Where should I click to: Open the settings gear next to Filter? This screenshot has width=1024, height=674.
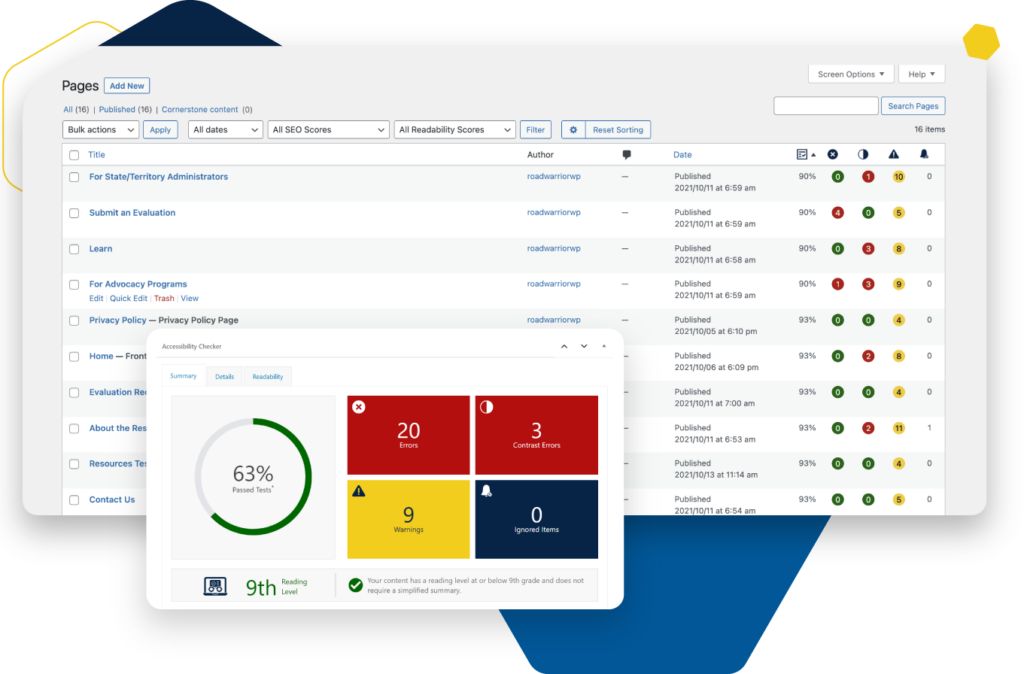click(573, 129)
